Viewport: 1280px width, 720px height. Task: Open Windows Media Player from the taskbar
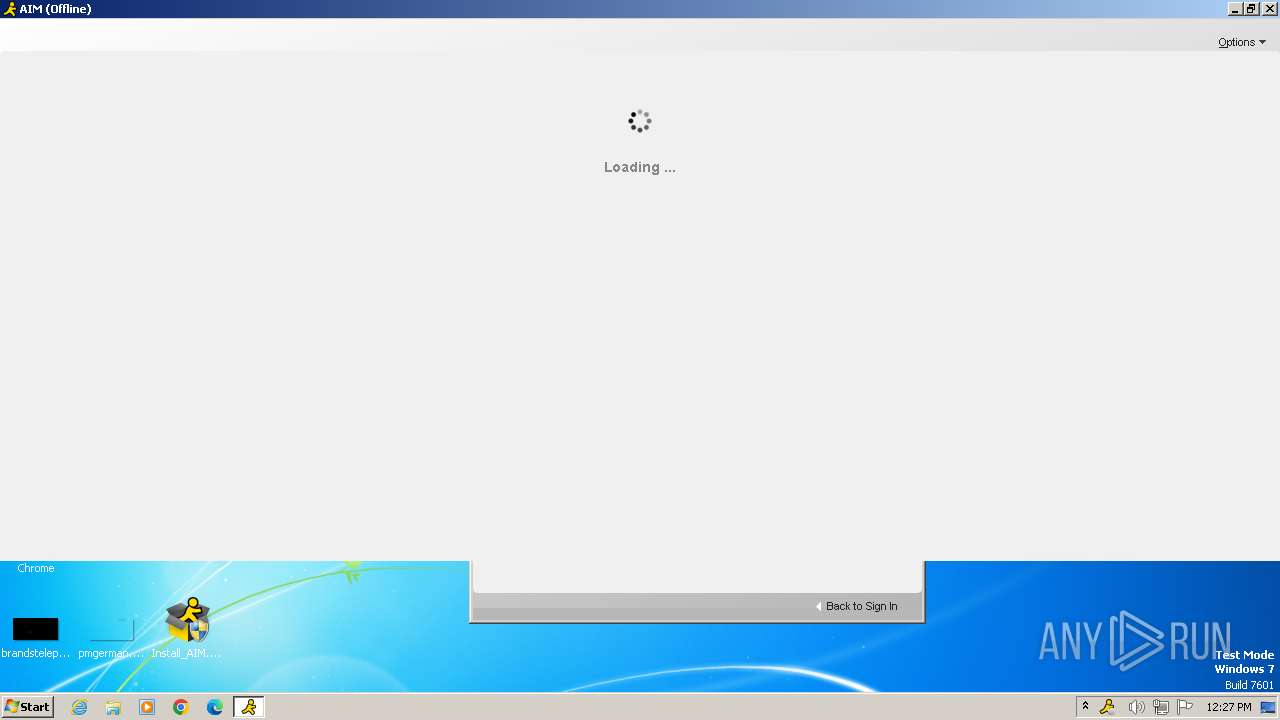(147, 707)
